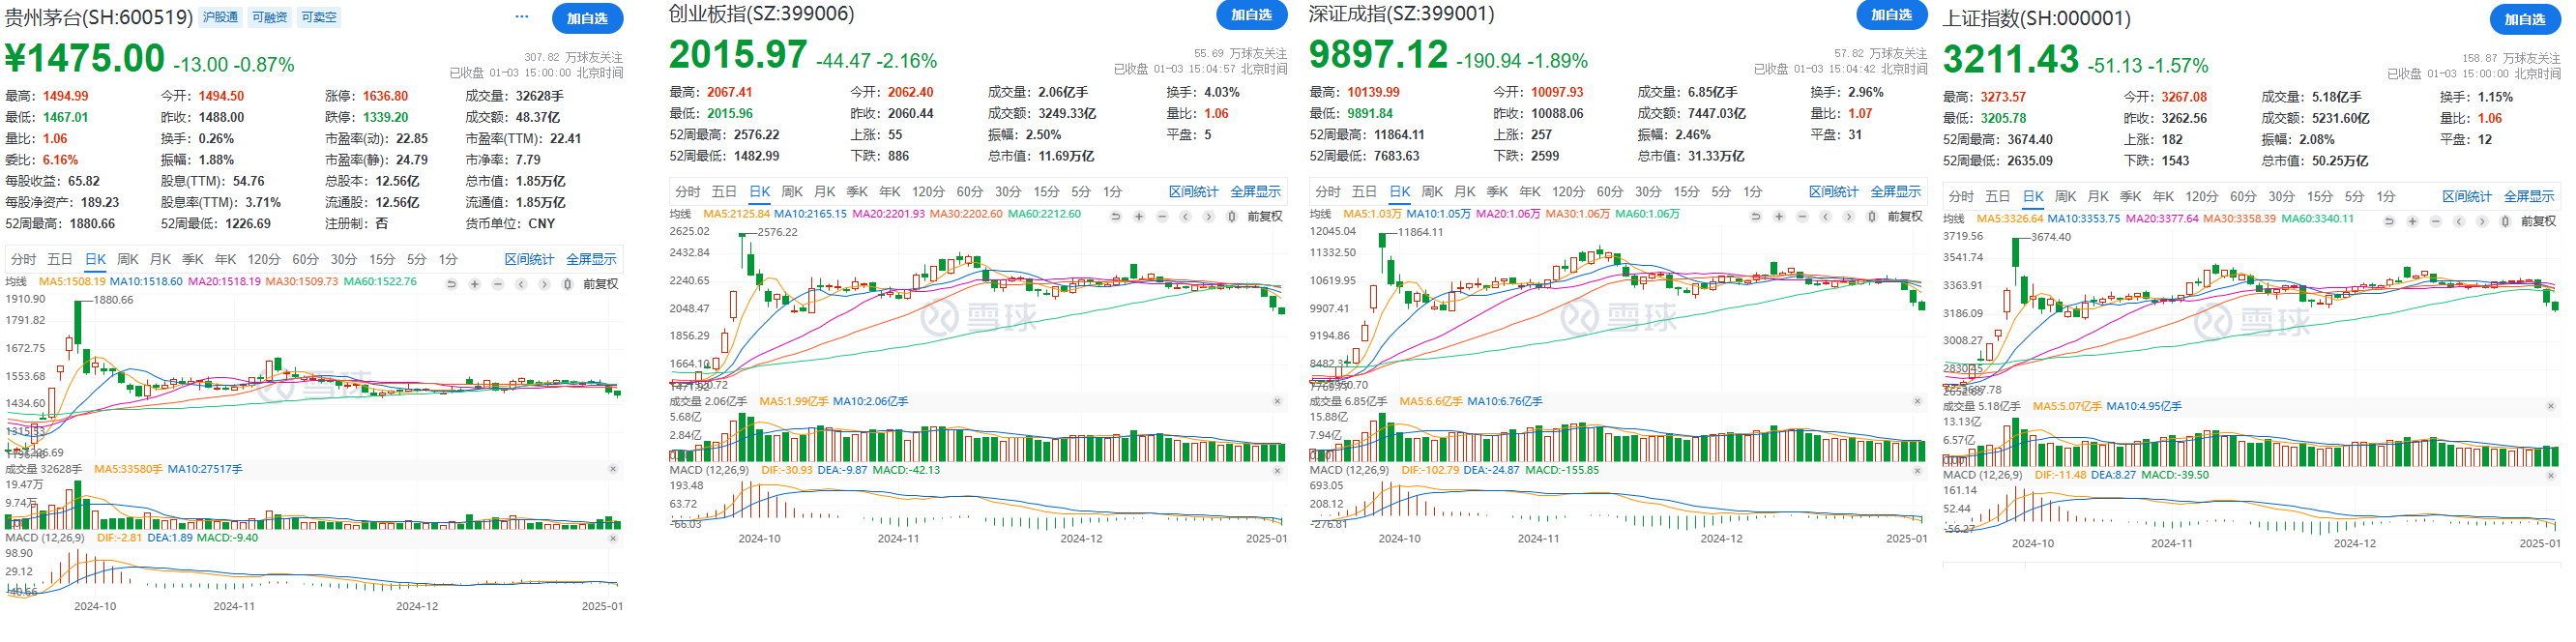
Task: Select the 月K tab in the 创业板指 chart
Action: point(825,191)
